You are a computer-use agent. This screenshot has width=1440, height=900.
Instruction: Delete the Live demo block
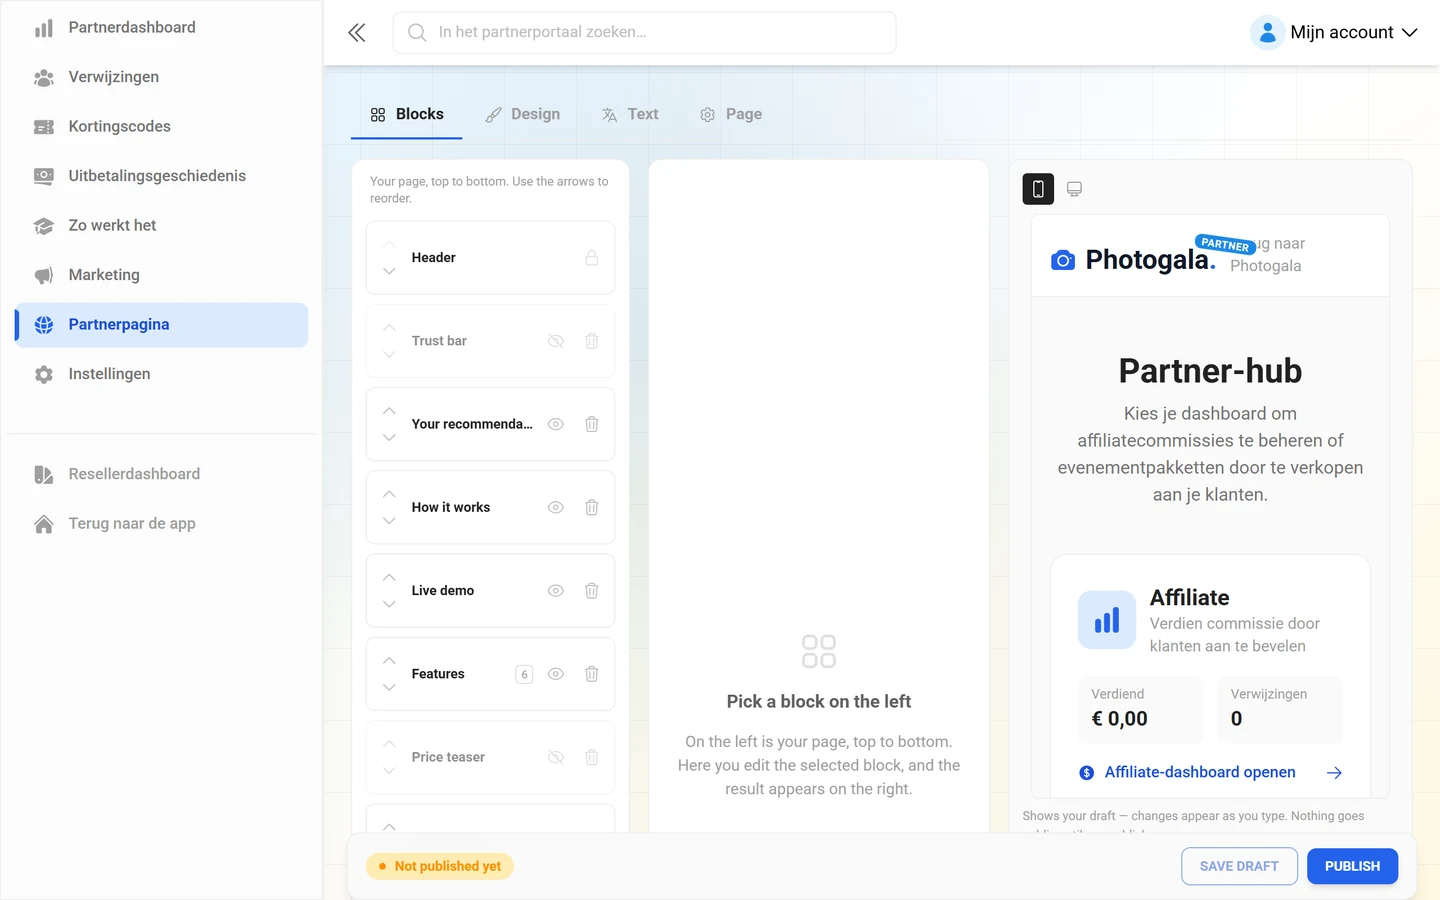[x=592, y=591]
